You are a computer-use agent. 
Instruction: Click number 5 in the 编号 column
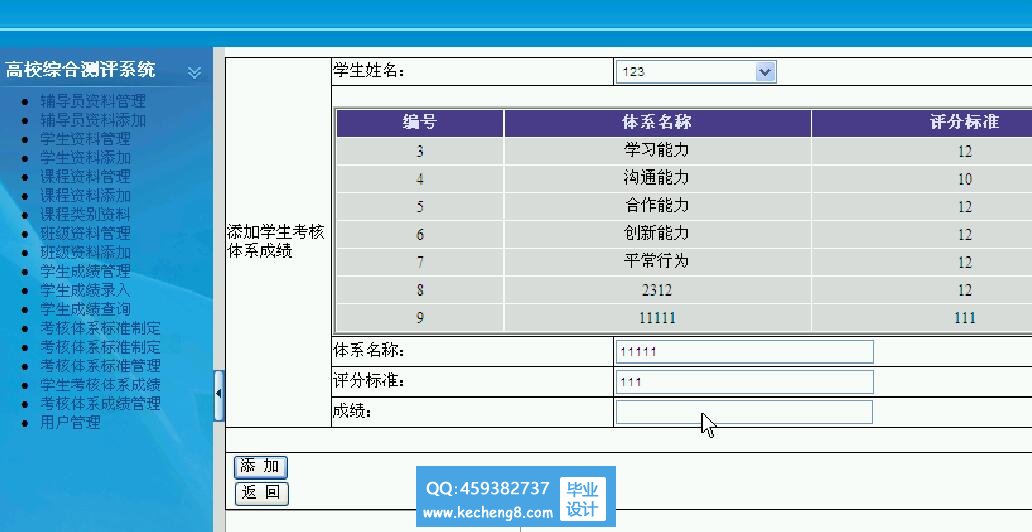pyautogui.click(x=420, y=207)
